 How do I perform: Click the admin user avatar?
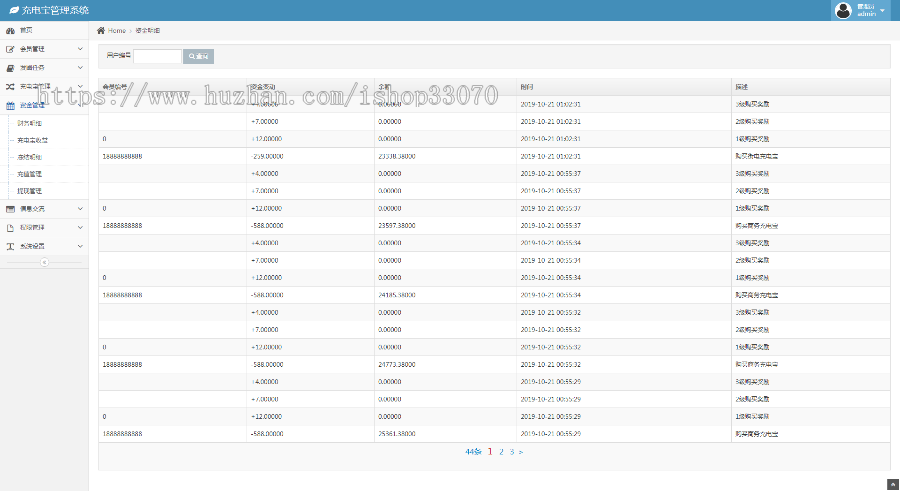843,10
